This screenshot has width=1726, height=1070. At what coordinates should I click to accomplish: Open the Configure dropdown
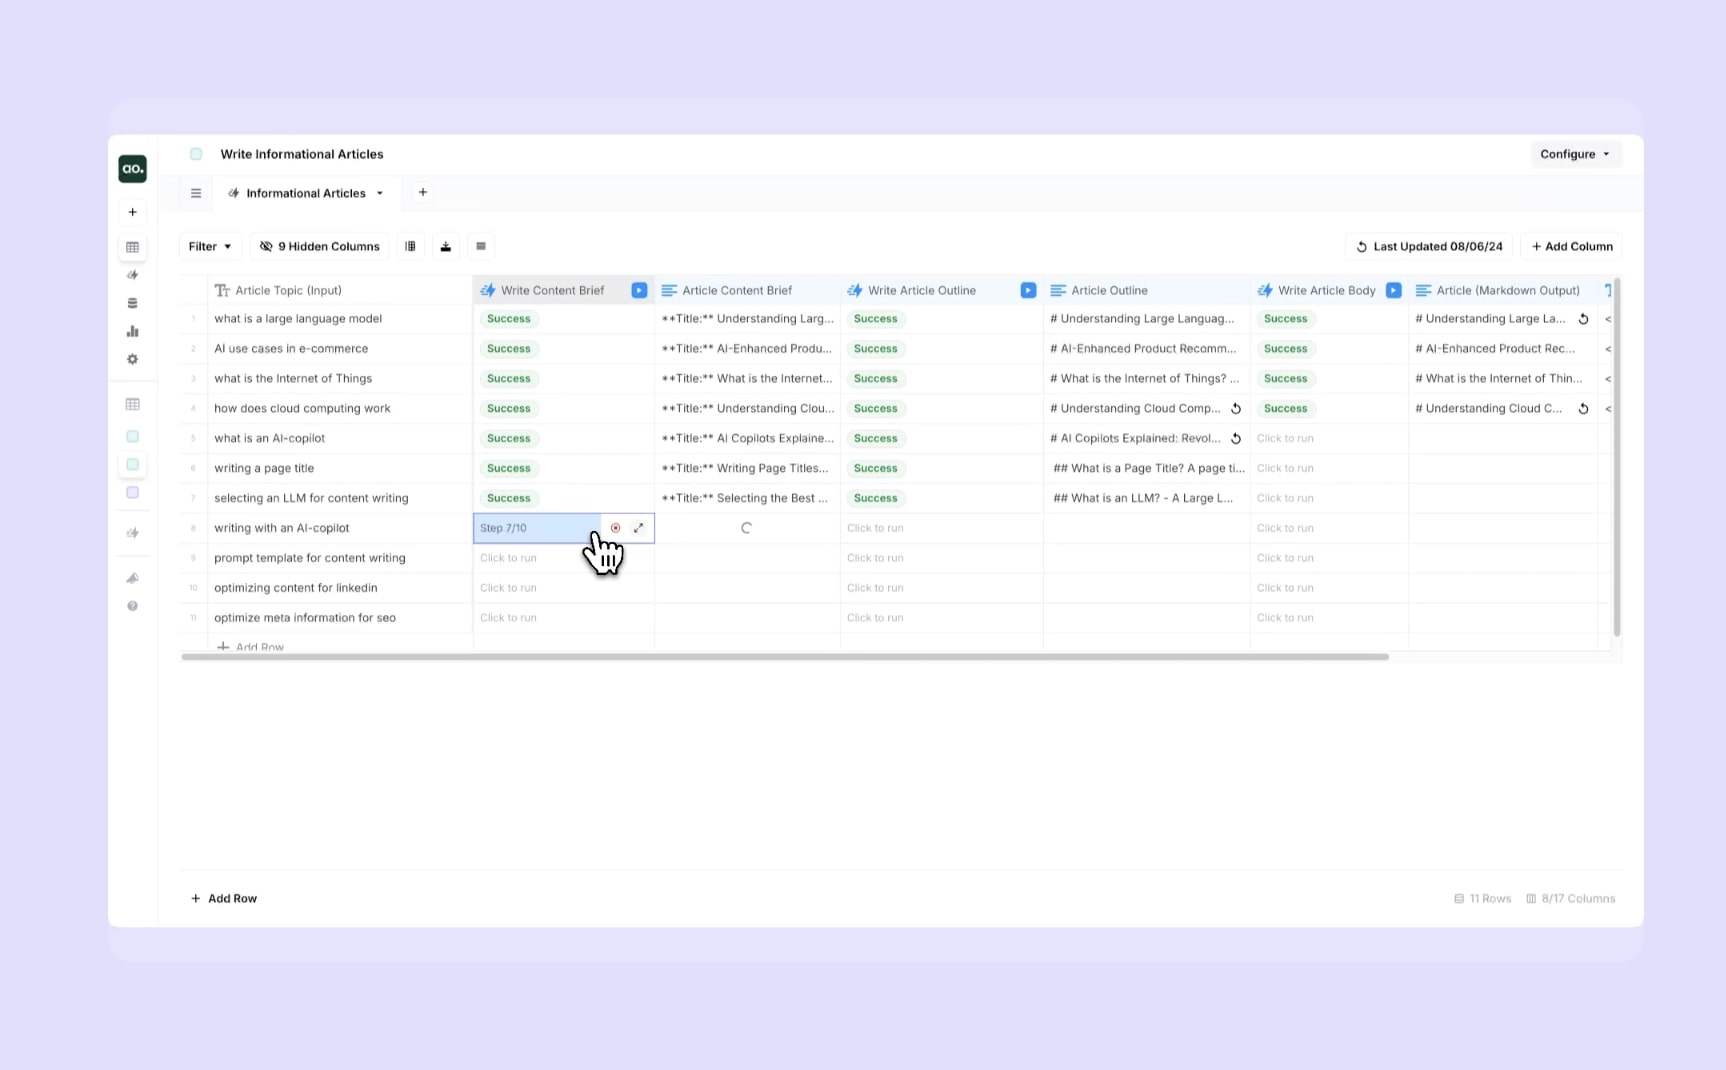click(x=1574, y=154)
